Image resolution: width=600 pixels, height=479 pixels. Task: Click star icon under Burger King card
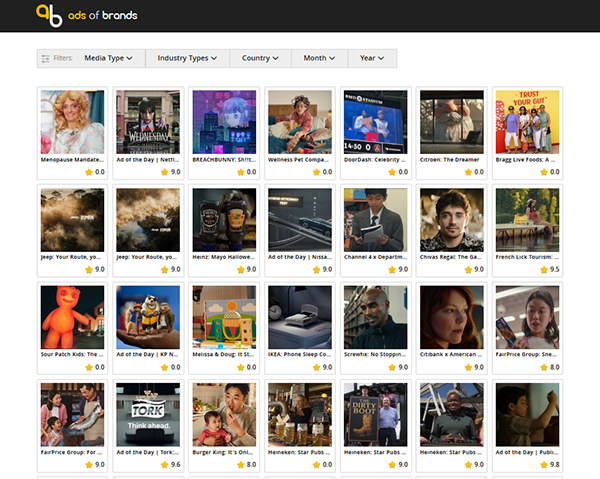pos(239,464)
